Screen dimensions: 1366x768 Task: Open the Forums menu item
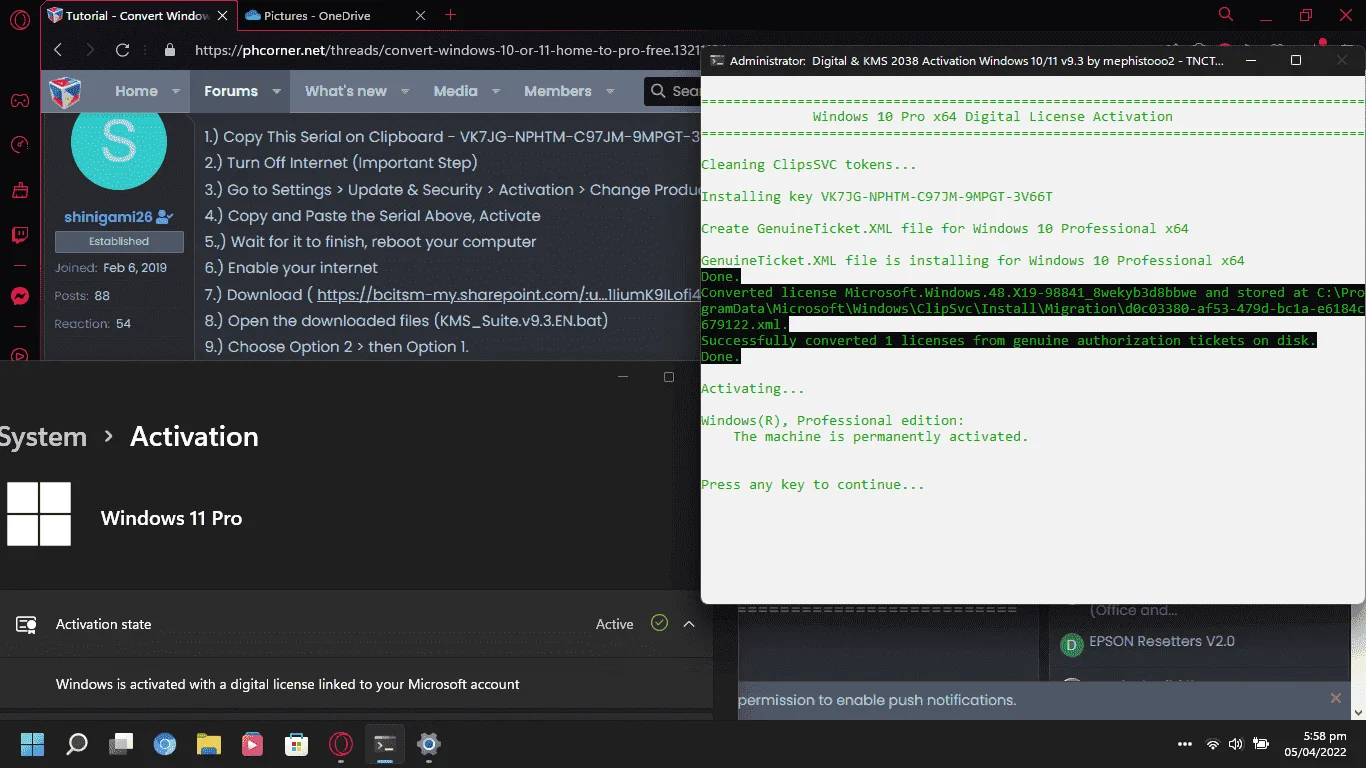click(x=231, y=91)
